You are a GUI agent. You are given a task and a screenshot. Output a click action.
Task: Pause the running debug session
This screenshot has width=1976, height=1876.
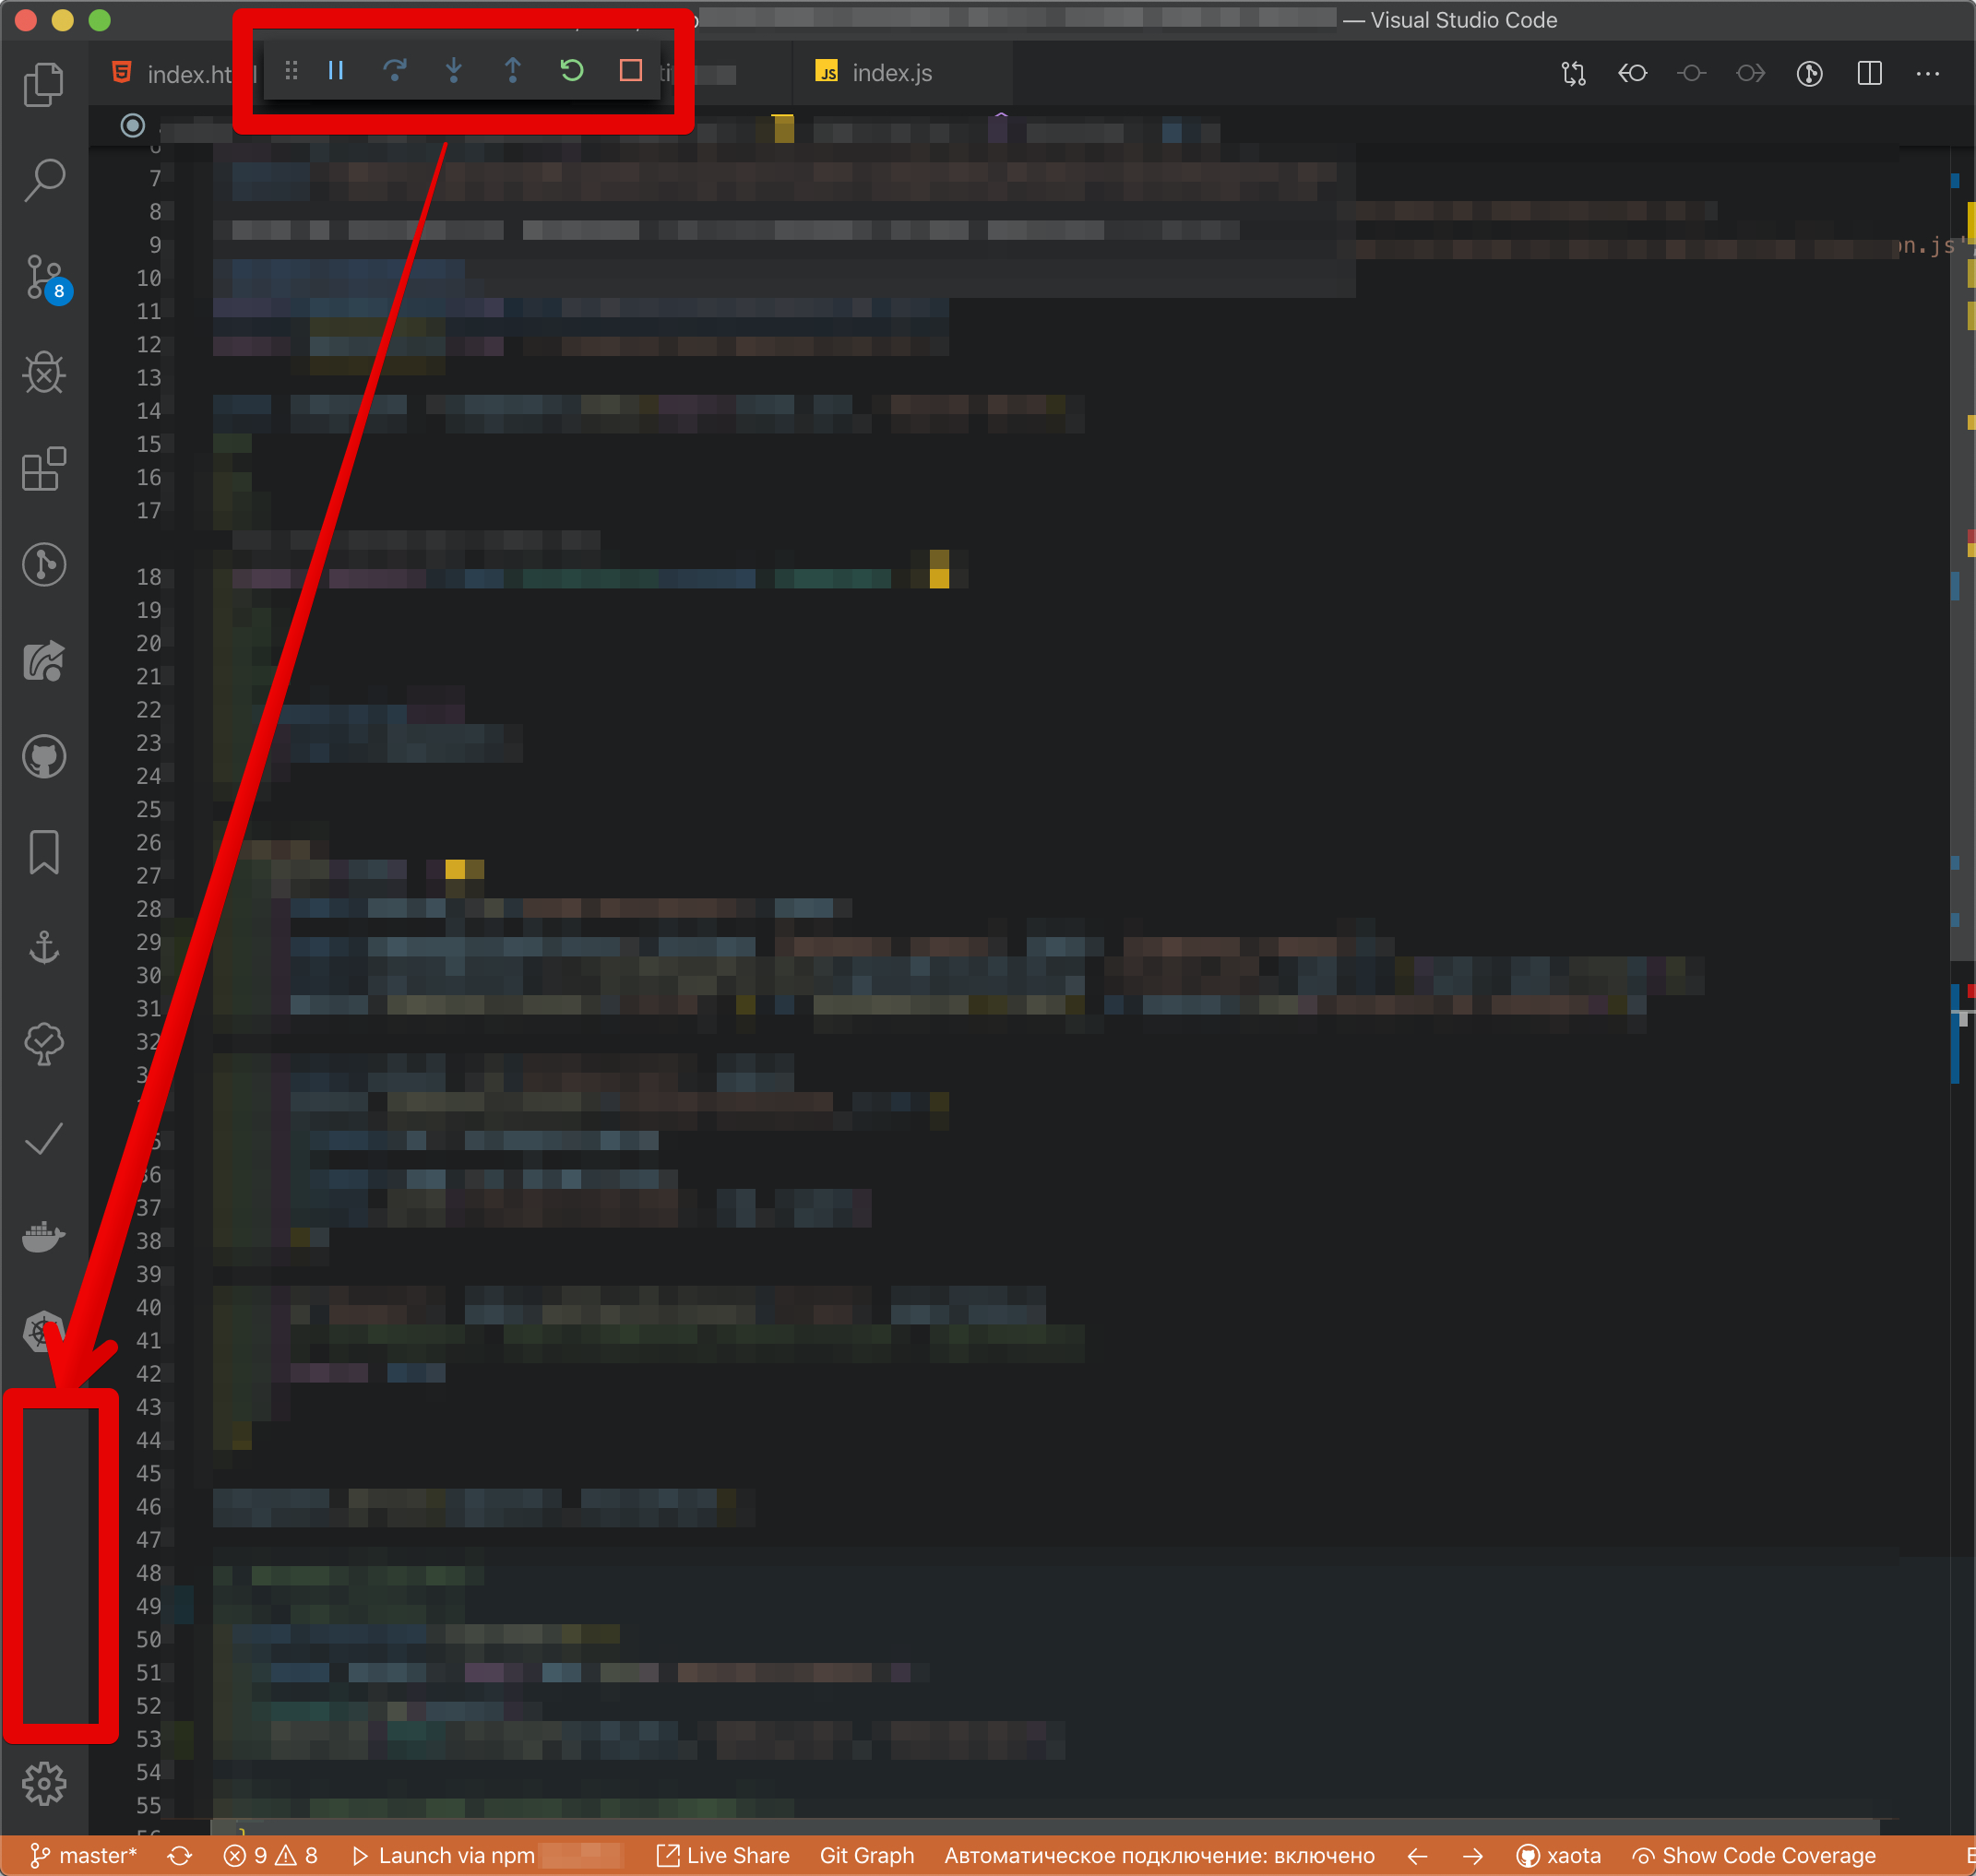click(336, 70)
